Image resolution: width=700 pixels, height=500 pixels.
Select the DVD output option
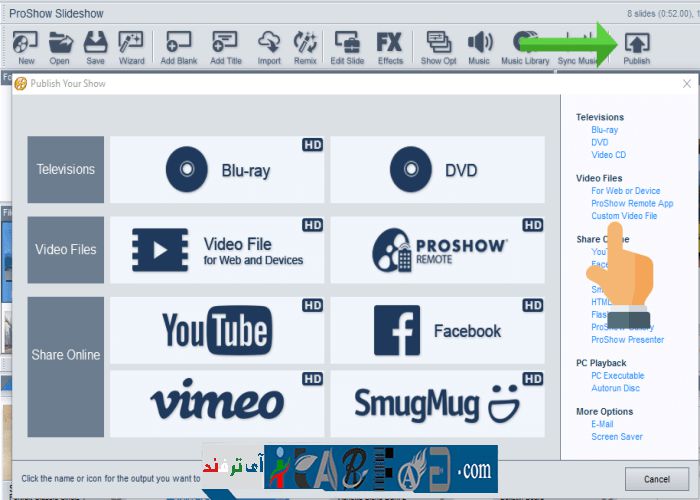tap(438, 170)
